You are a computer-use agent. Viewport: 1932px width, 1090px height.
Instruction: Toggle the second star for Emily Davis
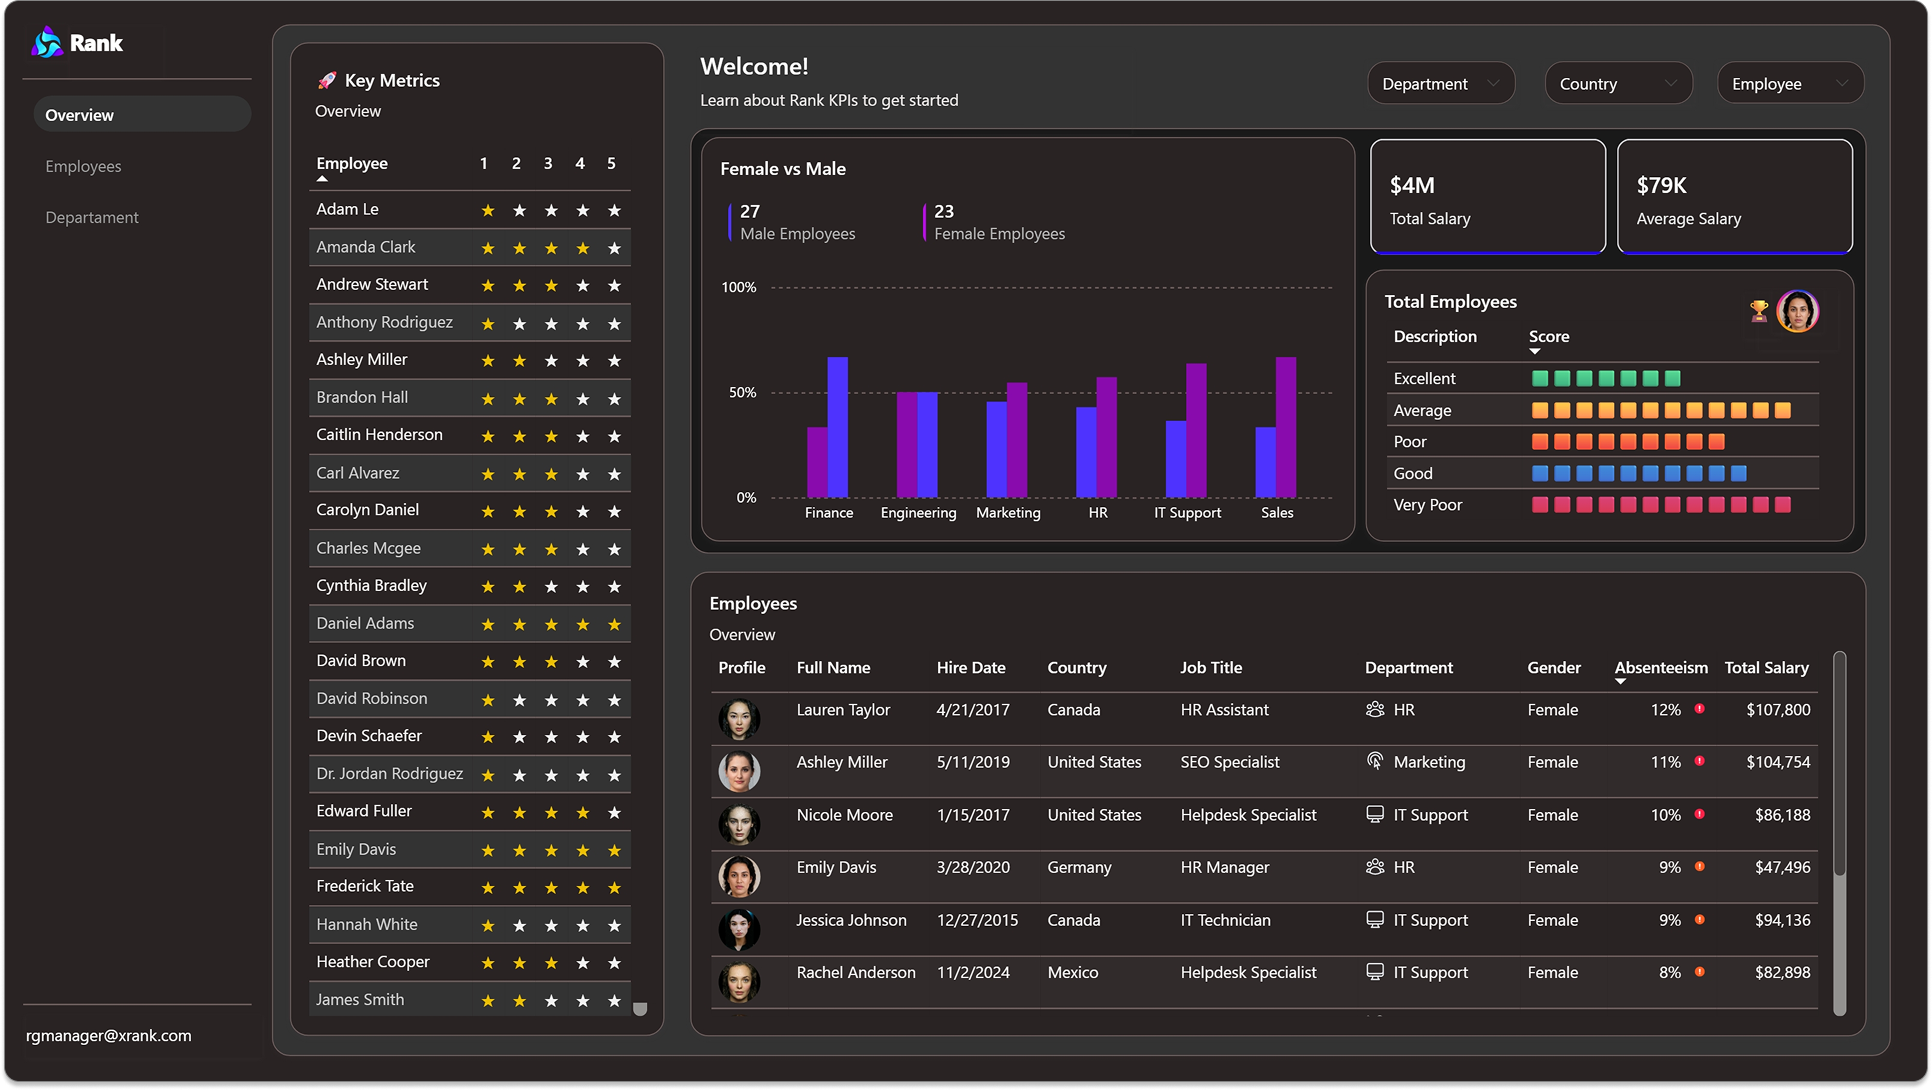click(519, 850)
